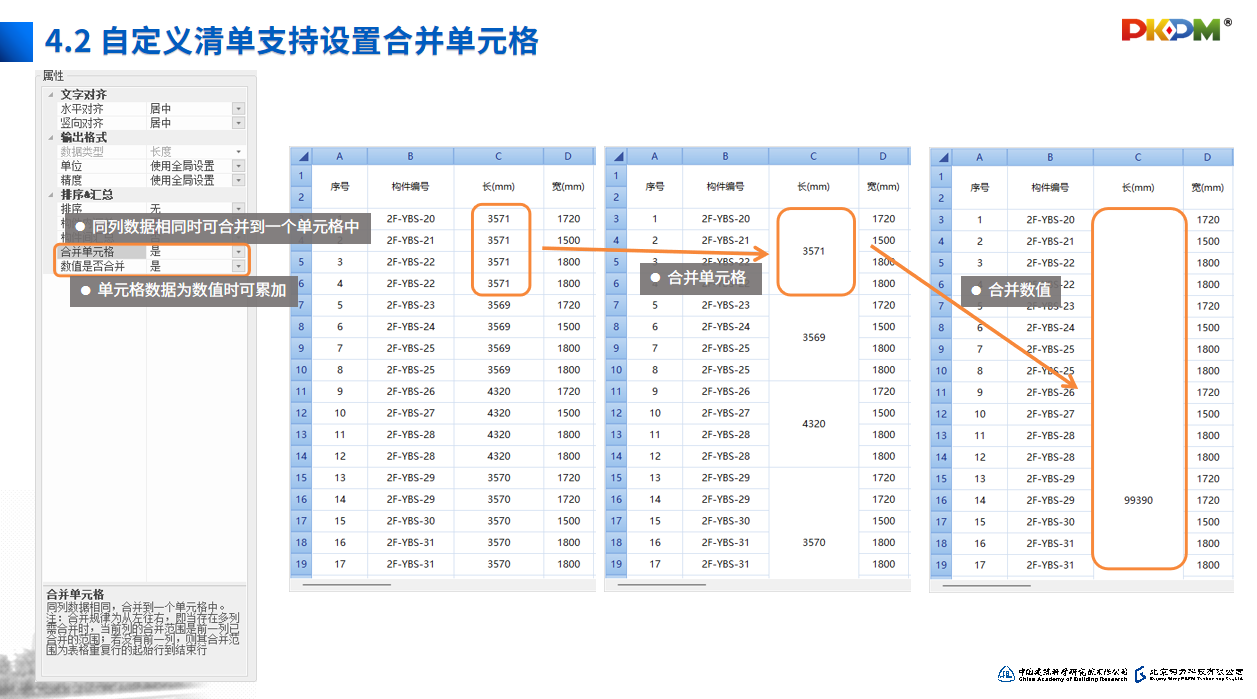Click the 长(mm) header cell in the right table

tap(1138, 187)
